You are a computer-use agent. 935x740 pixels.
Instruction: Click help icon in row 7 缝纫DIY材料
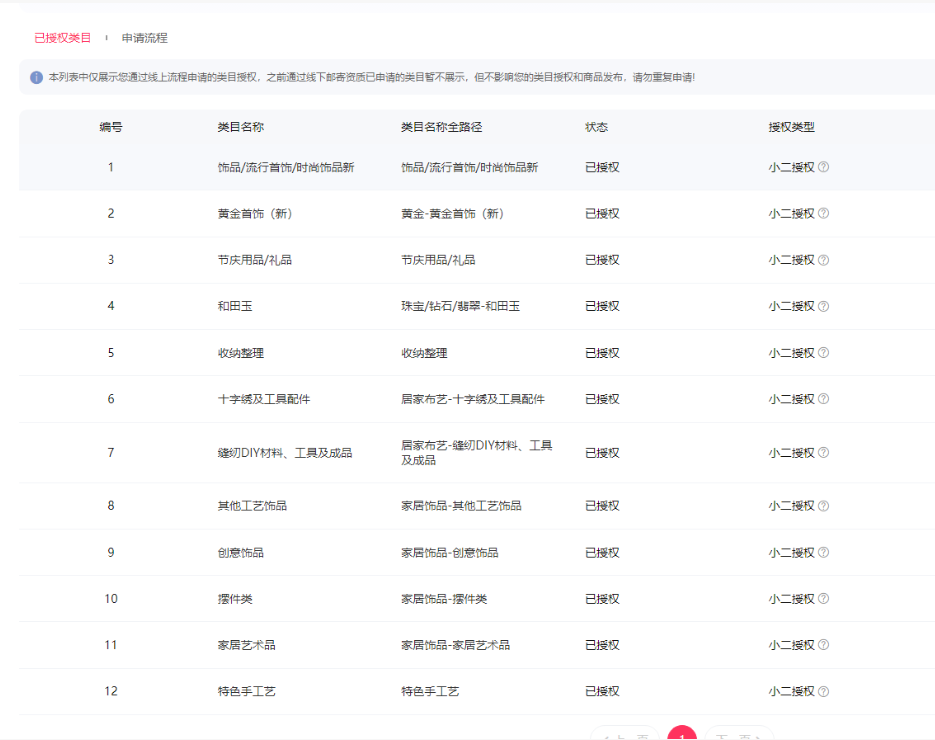pyautogui.click(x=823, y=453)
